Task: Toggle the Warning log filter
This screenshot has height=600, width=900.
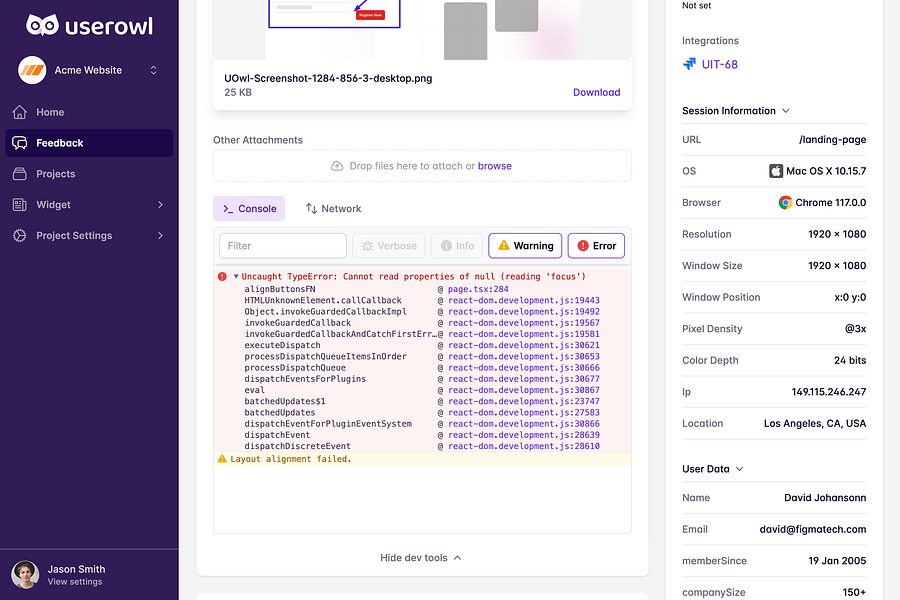Action: point(525,246)
